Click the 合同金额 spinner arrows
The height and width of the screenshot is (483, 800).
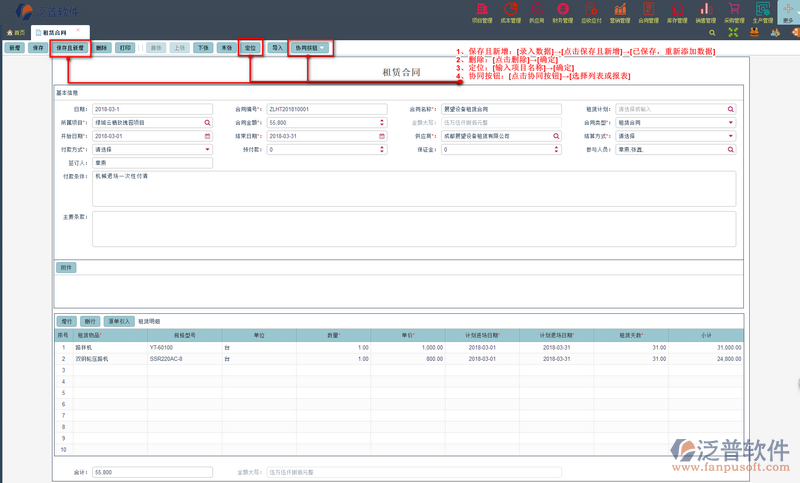(x=382, y=123)
